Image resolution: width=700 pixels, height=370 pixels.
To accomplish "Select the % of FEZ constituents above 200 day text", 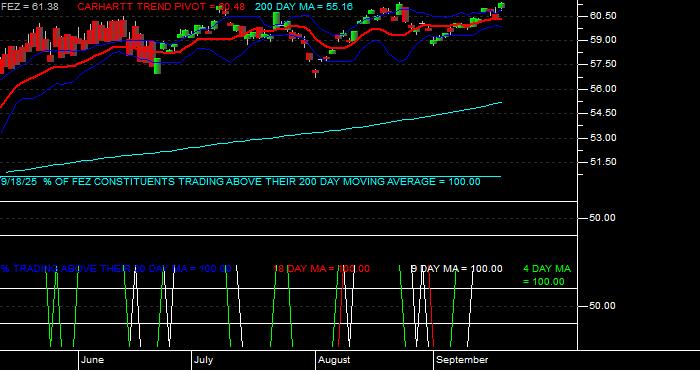I will (x=241, y=182).
